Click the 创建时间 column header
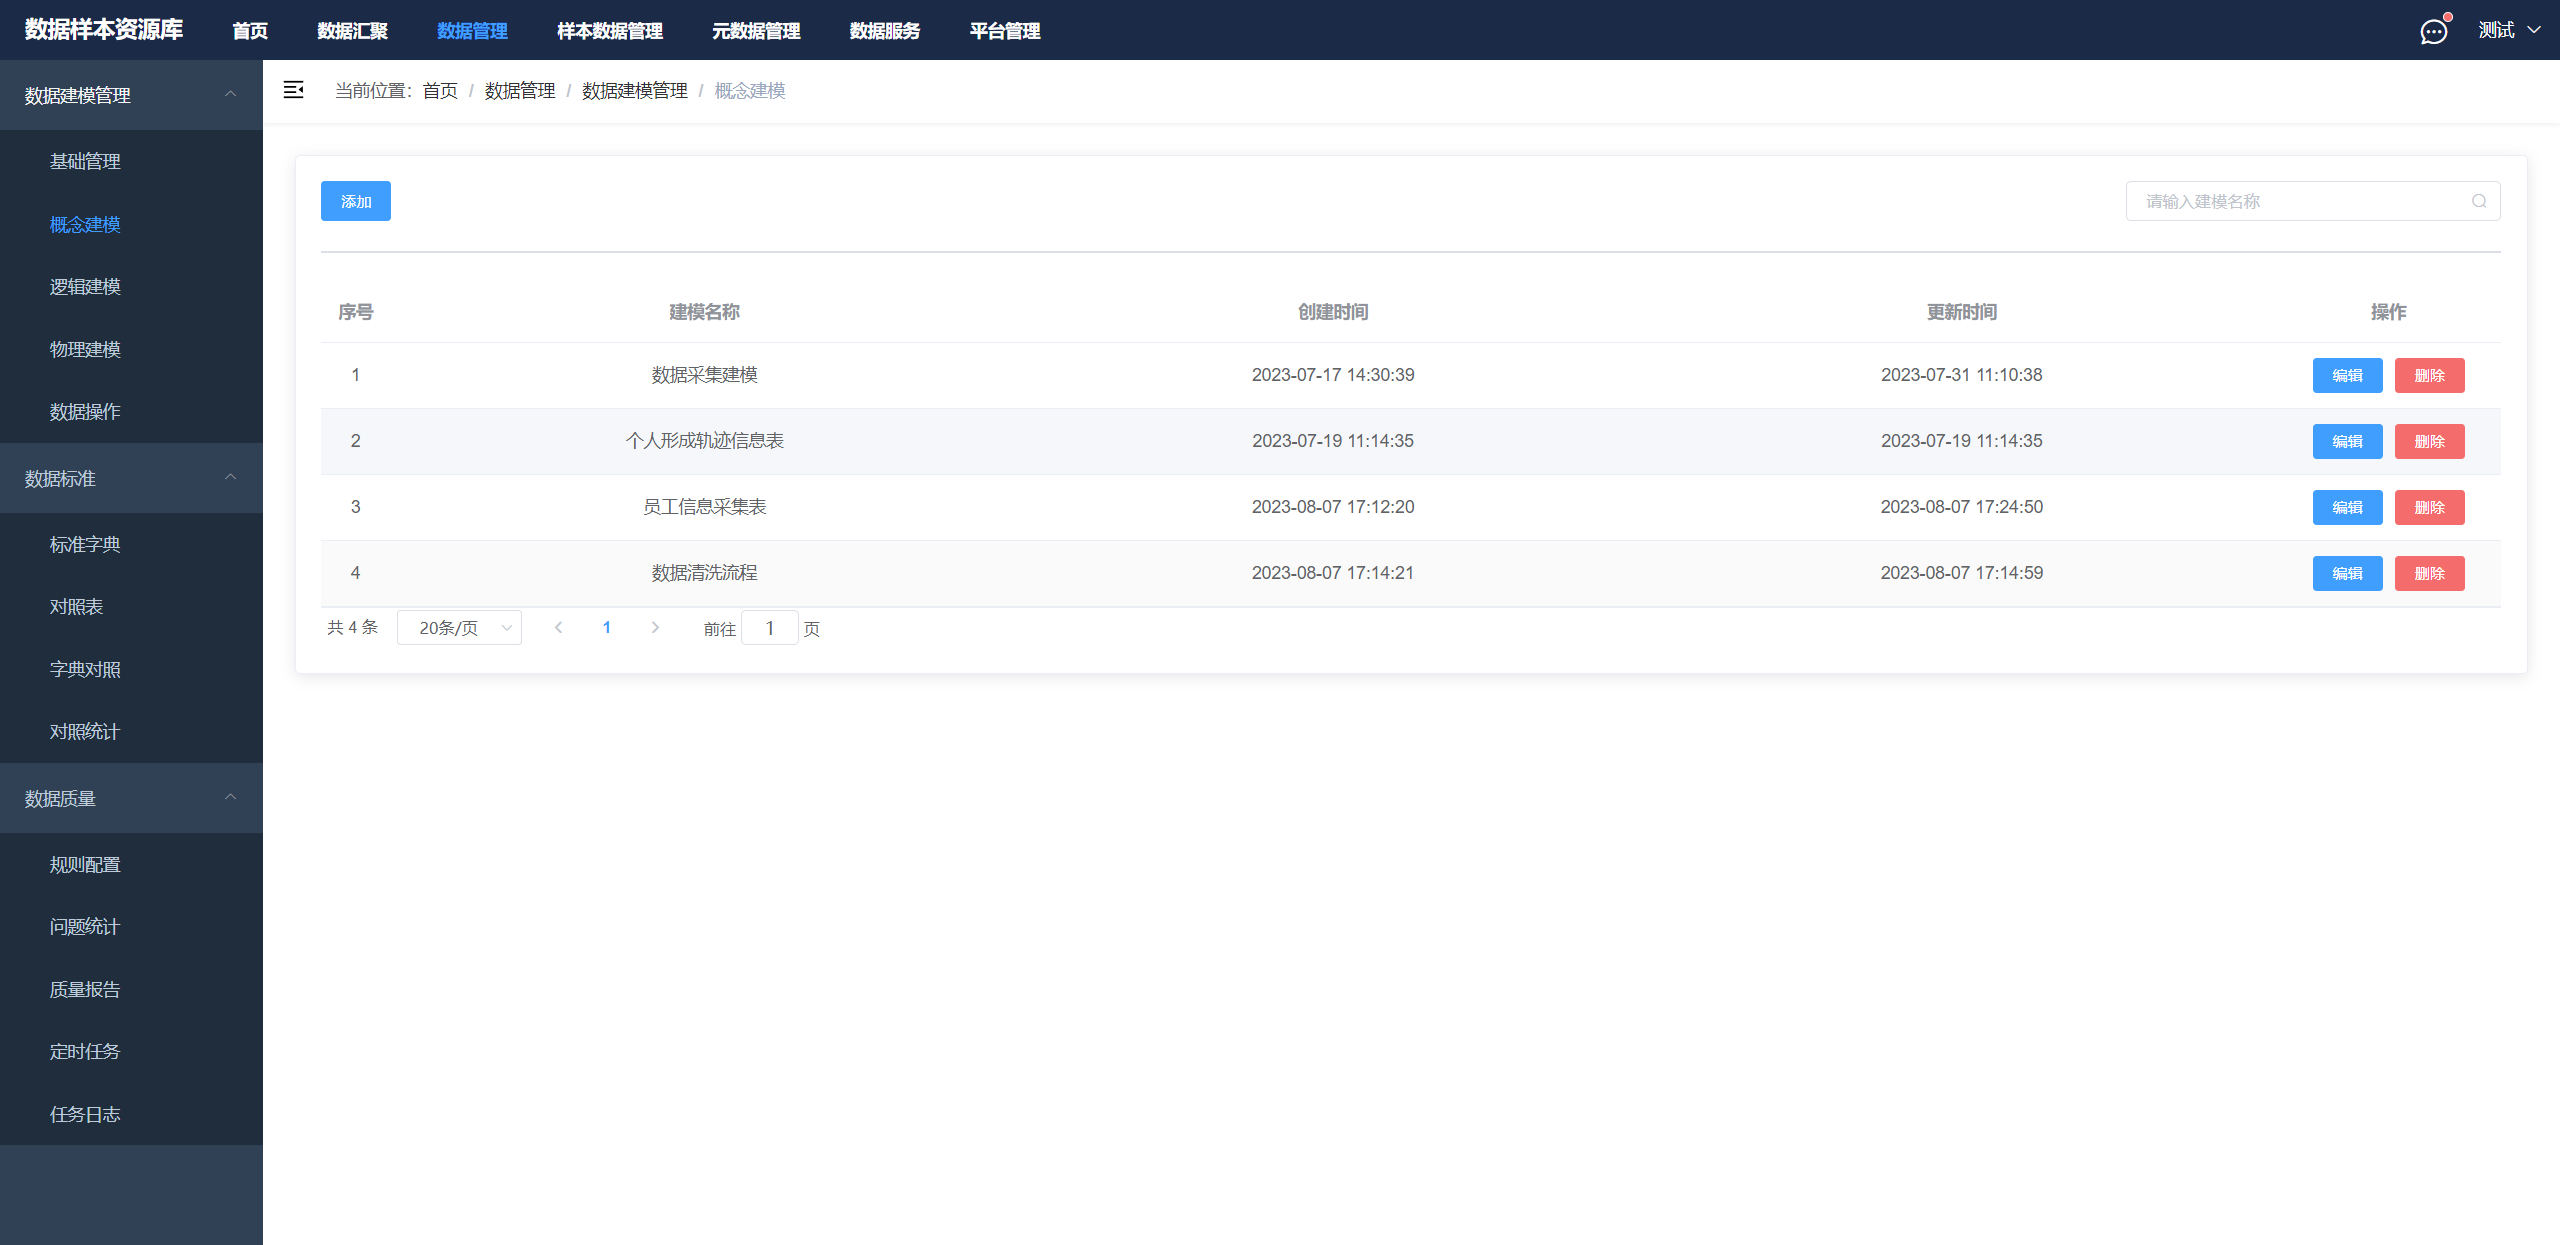 (x=1333, y=312)
